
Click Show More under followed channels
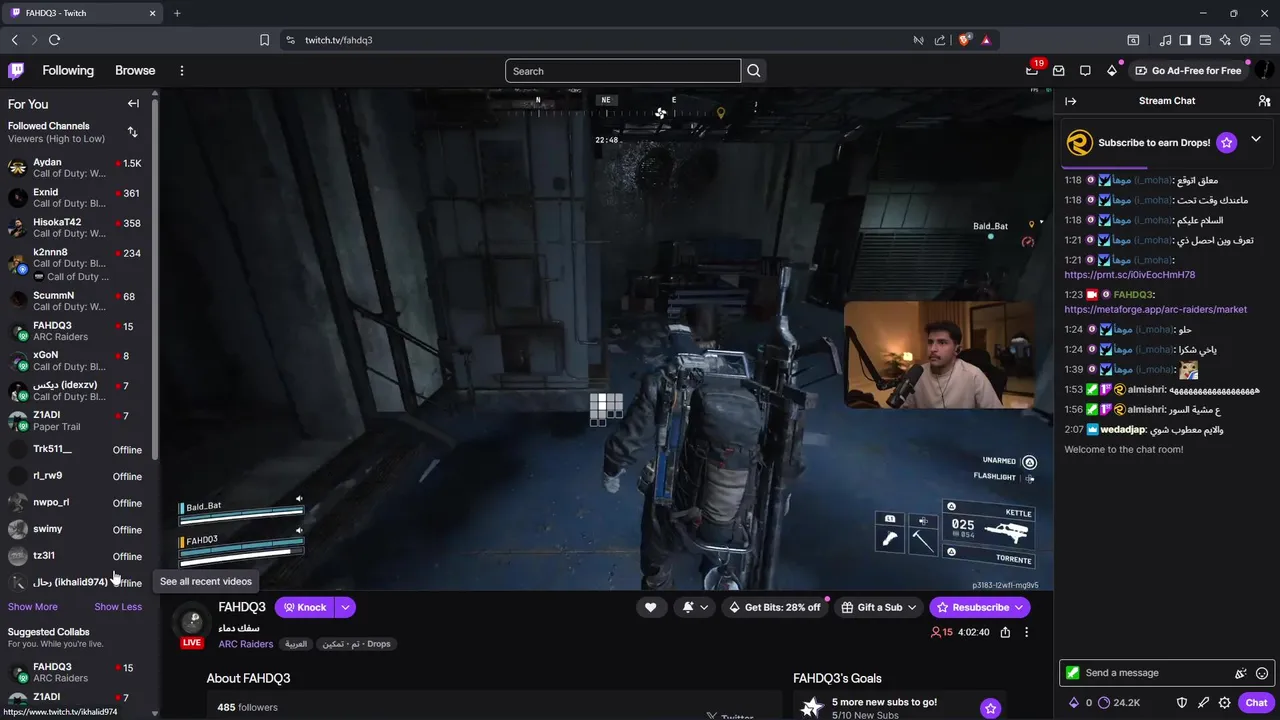coord(33,607)
